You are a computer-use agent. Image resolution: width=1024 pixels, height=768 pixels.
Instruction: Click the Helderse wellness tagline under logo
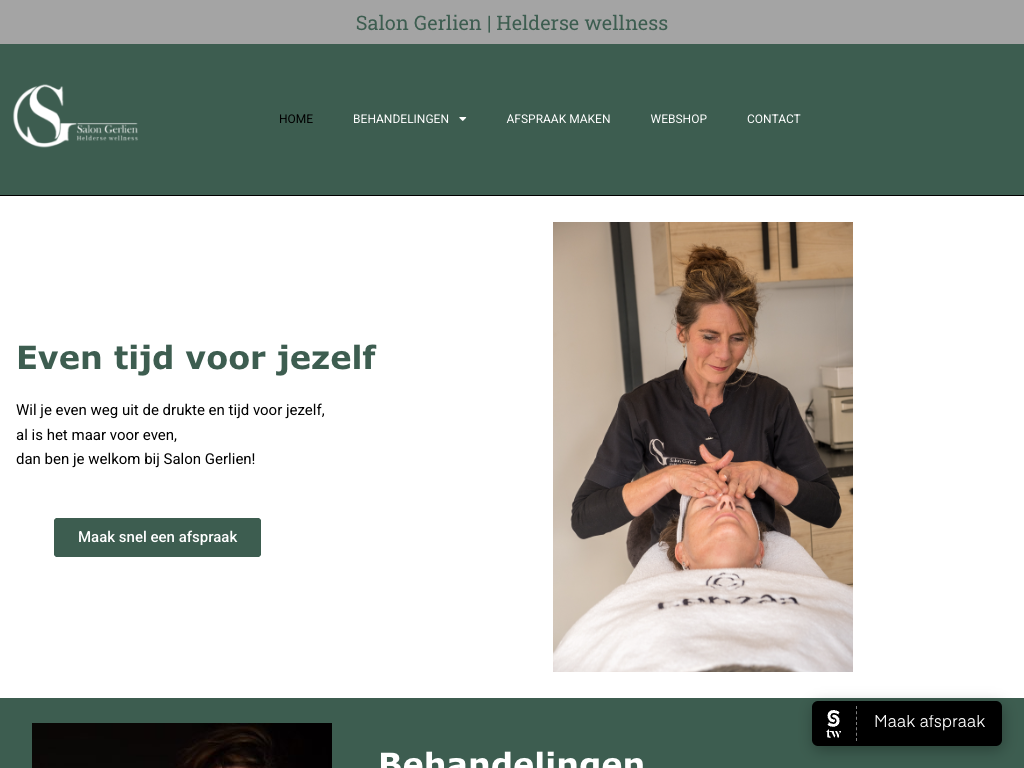107,138
